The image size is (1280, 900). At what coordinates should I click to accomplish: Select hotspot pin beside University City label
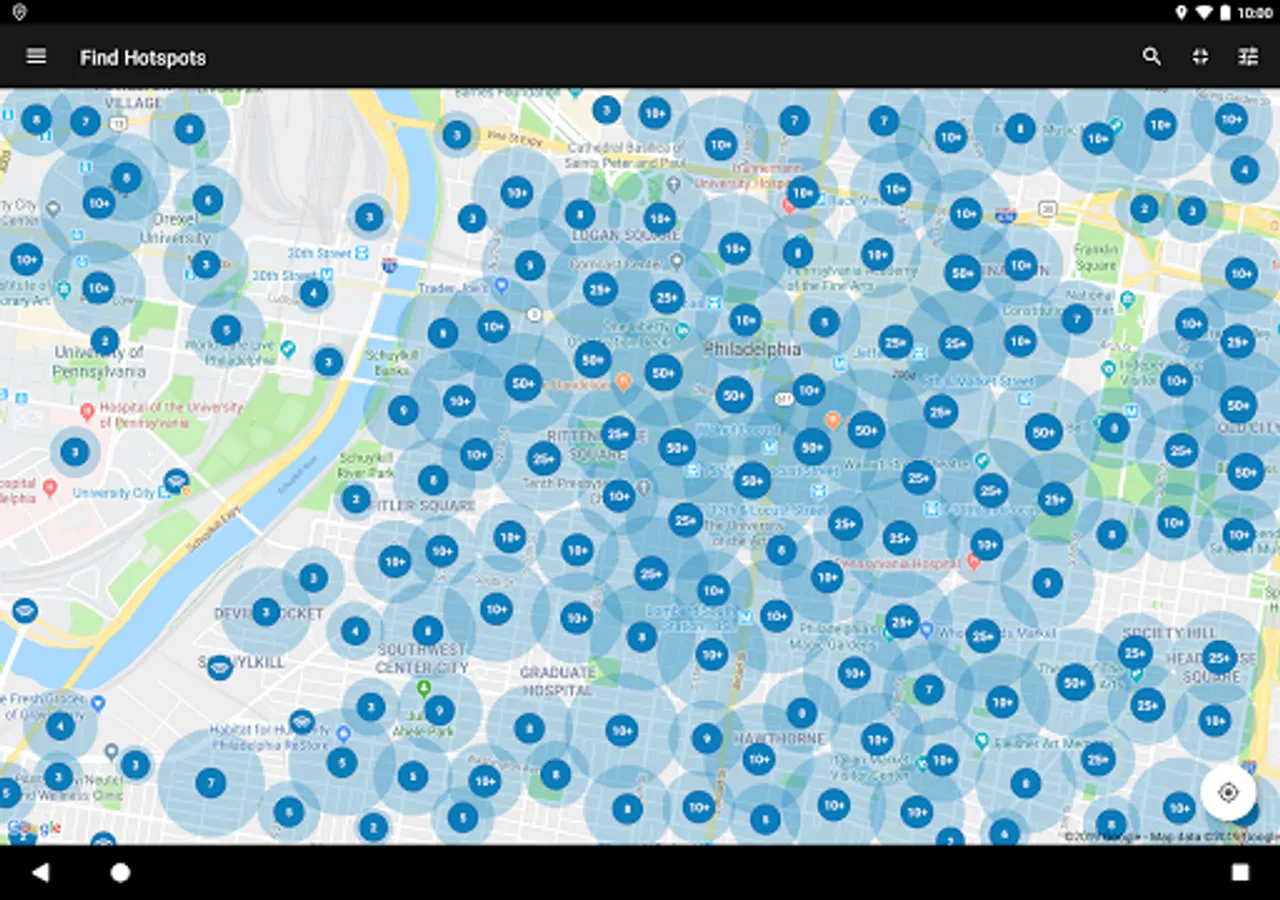tap(176, 481)
